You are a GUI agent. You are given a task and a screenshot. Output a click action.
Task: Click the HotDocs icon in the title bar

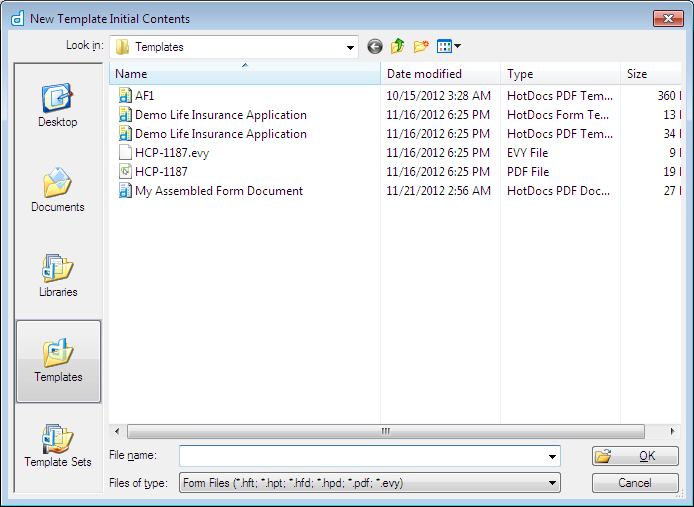(x=17, y=19)
